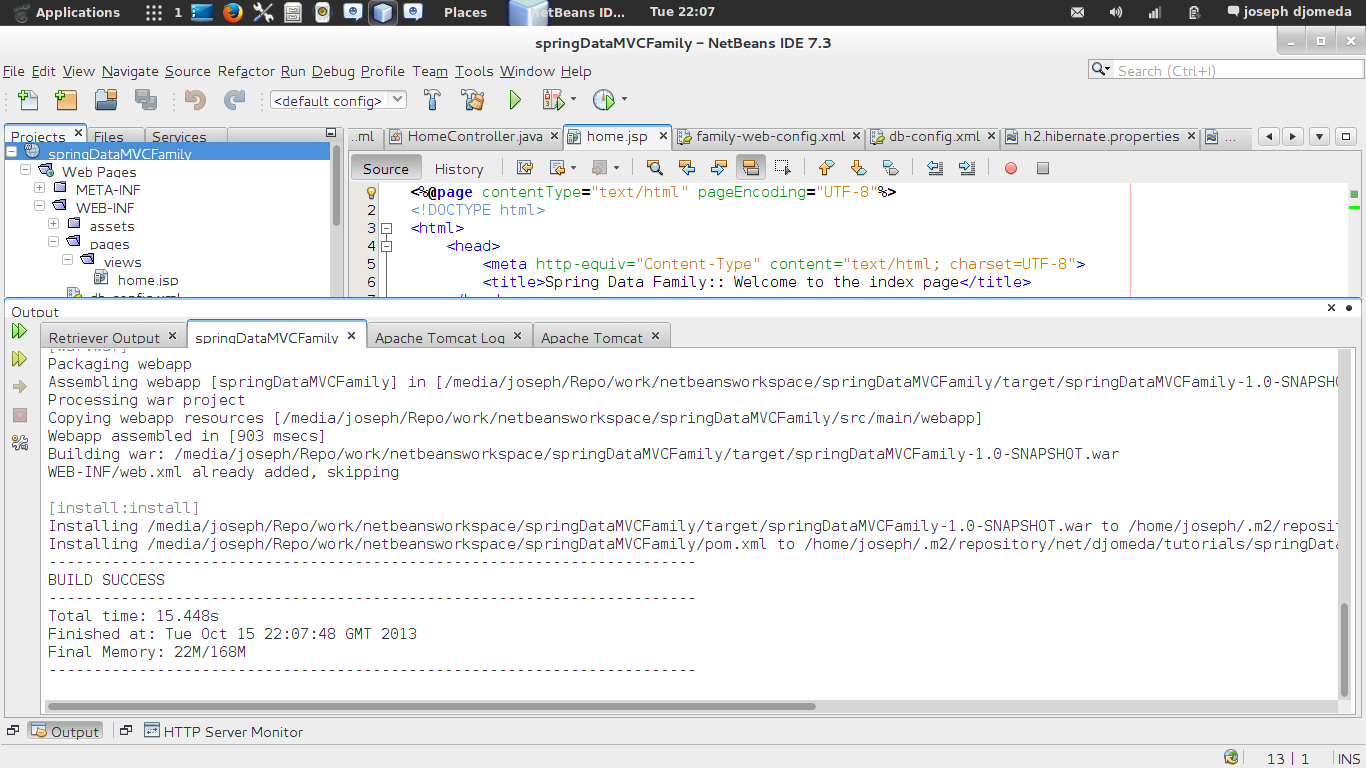Click the Undo arrow in main toolbar
Screen dimensions: 1366x768
point(195,100)
